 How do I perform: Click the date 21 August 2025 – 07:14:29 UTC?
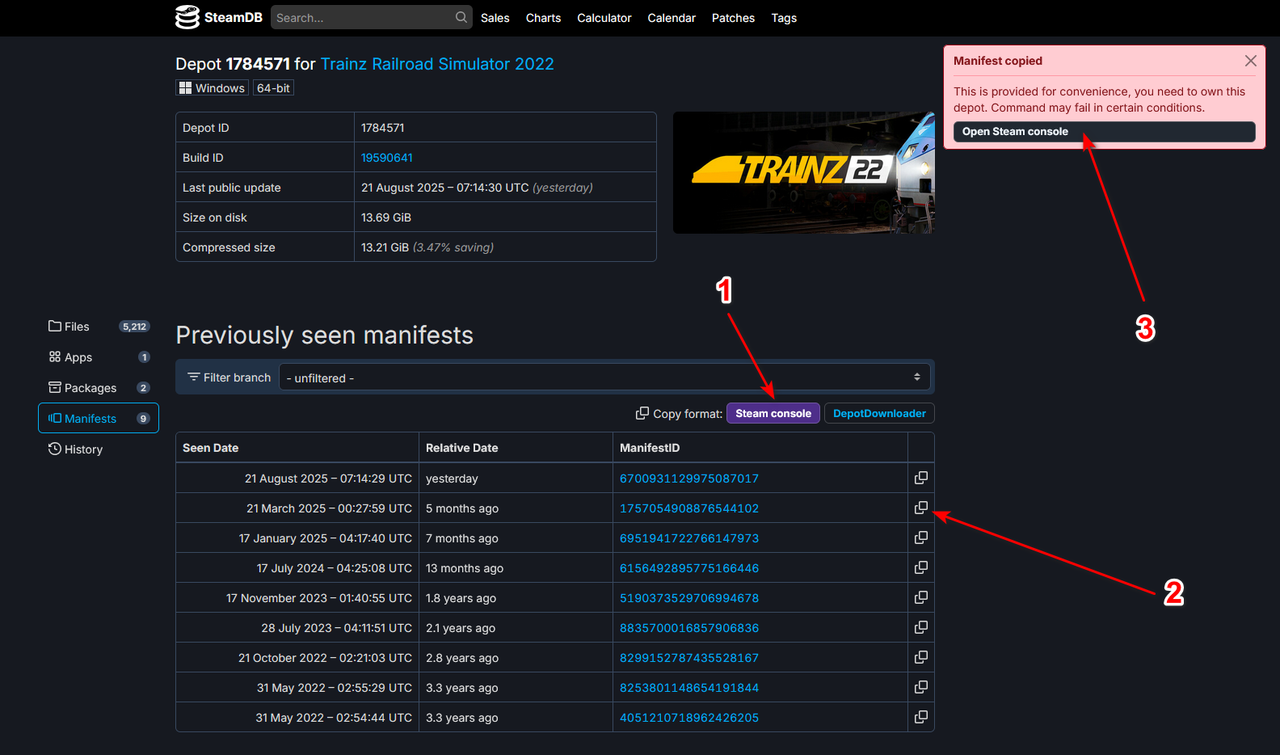[x=328, y=478]
